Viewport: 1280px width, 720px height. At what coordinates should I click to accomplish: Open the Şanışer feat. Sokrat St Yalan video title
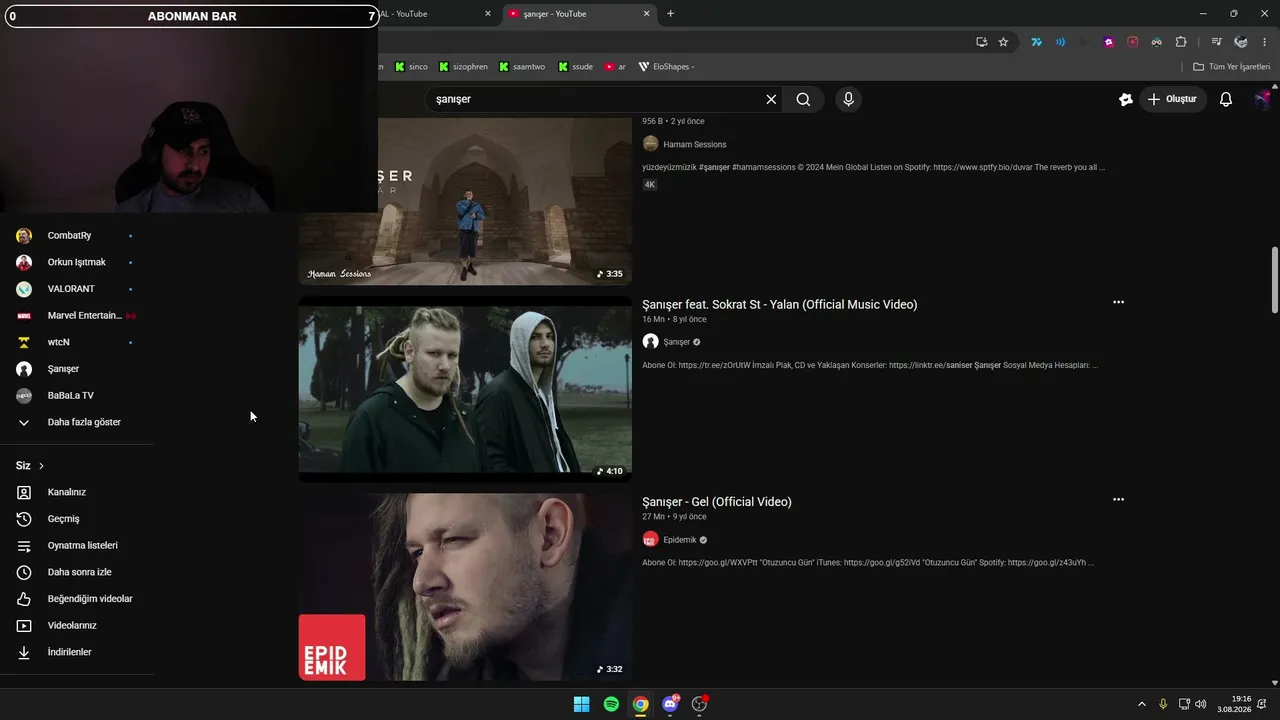[x=779, y=304]
